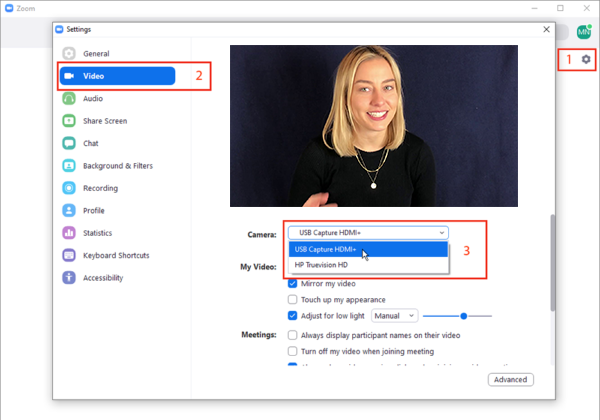This screenshot has height=420, width=600.
Task: Go to Chat settings
Action: 91,143
